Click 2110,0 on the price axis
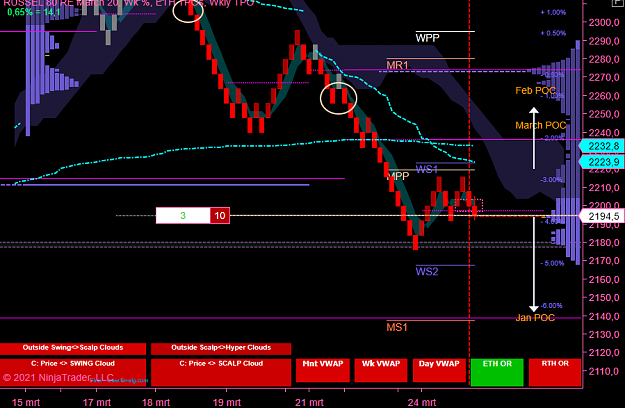This screenshot has height=408, width=625. pyautogui.click(x=604, y=371)
